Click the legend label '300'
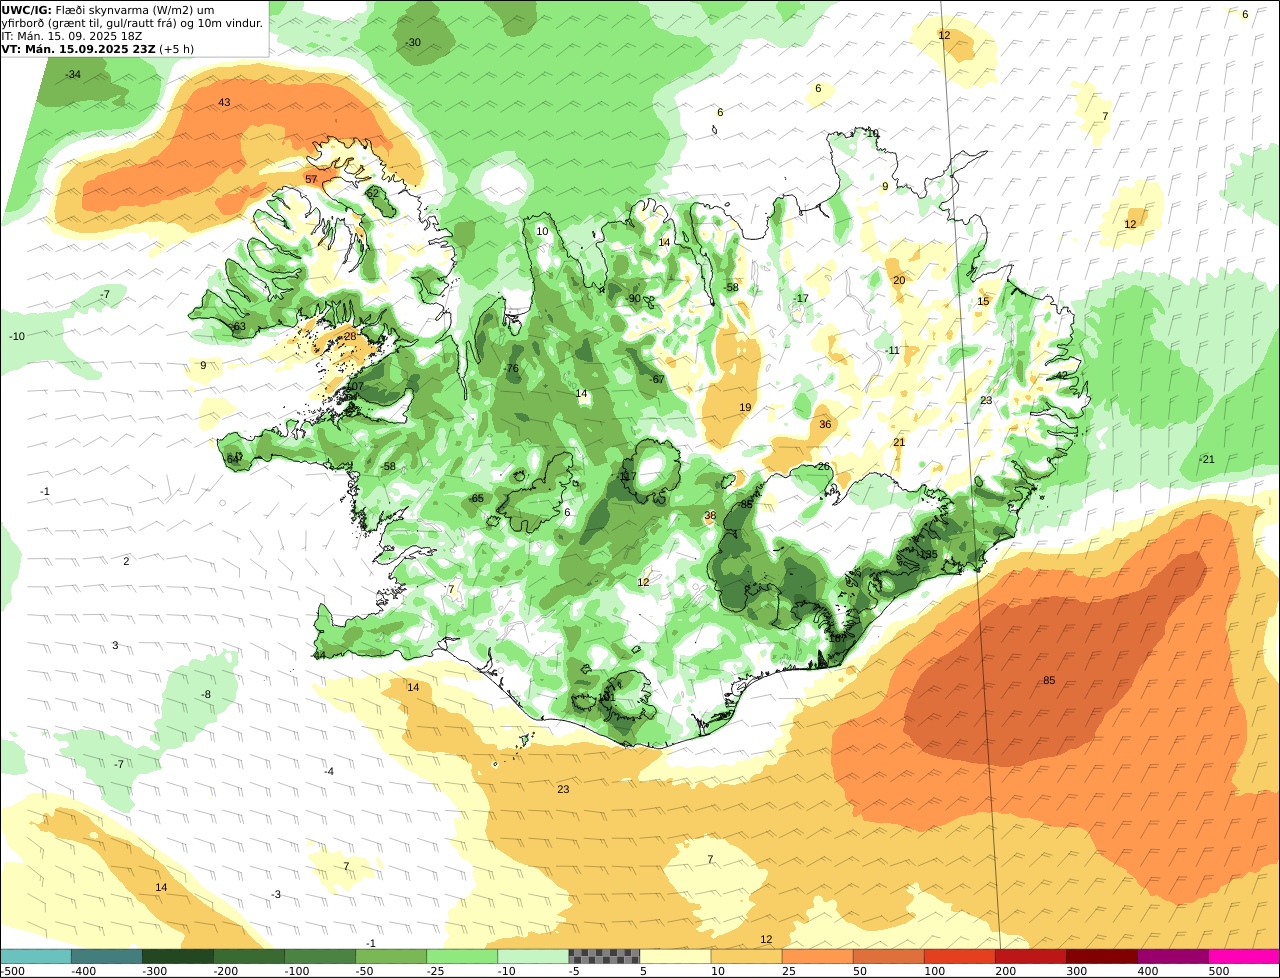This screenshot has height=978, width=1280. (x=1076, y=971)
